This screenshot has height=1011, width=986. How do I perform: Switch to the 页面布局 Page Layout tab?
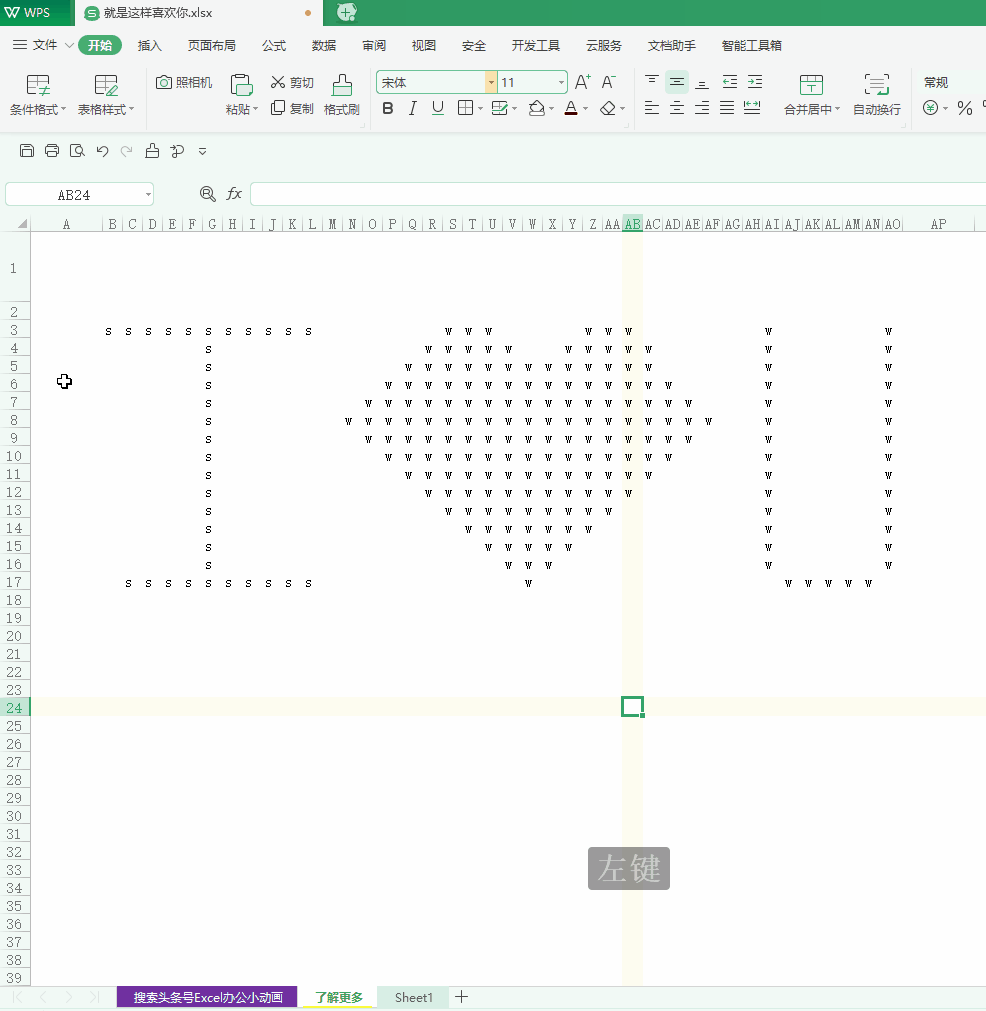pyautogui.click(x=212, y=45)
